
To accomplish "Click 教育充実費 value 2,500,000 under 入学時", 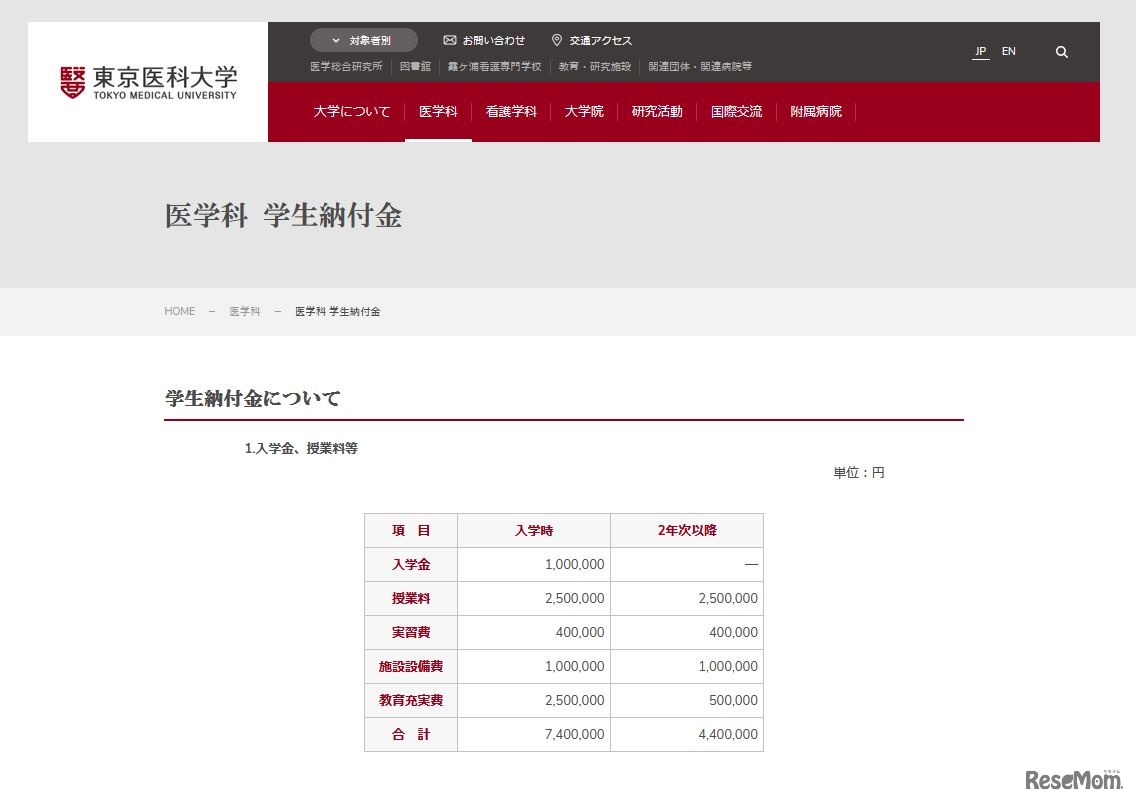I will point(575,701).
